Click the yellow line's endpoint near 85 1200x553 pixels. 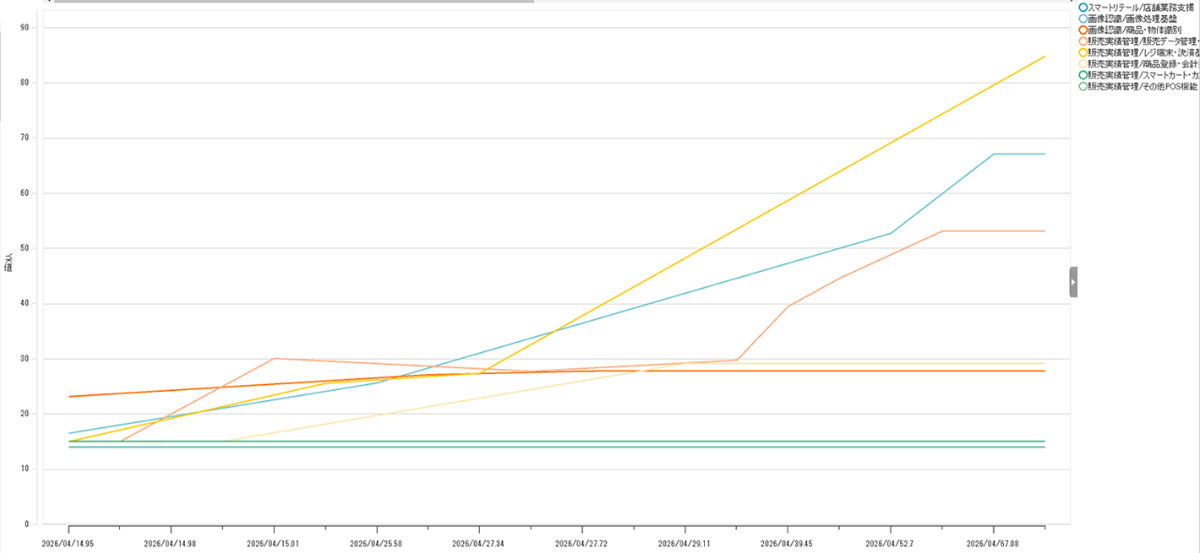(1044, 57)
